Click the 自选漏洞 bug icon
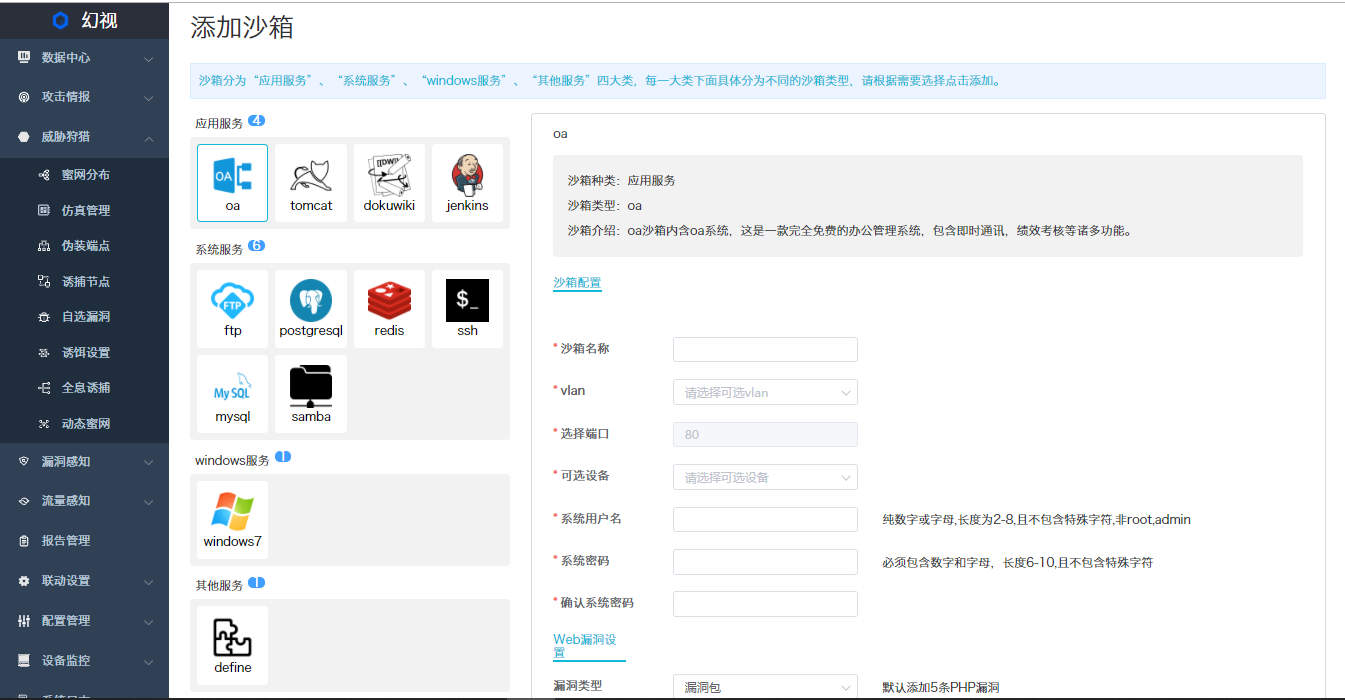1345x700 pixels. 44,317
